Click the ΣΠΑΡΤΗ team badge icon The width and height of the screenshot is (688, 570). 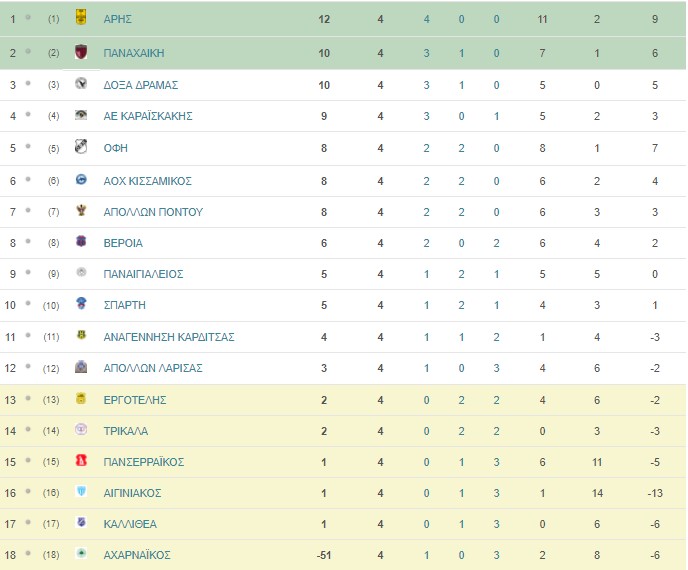coord(81,303)
